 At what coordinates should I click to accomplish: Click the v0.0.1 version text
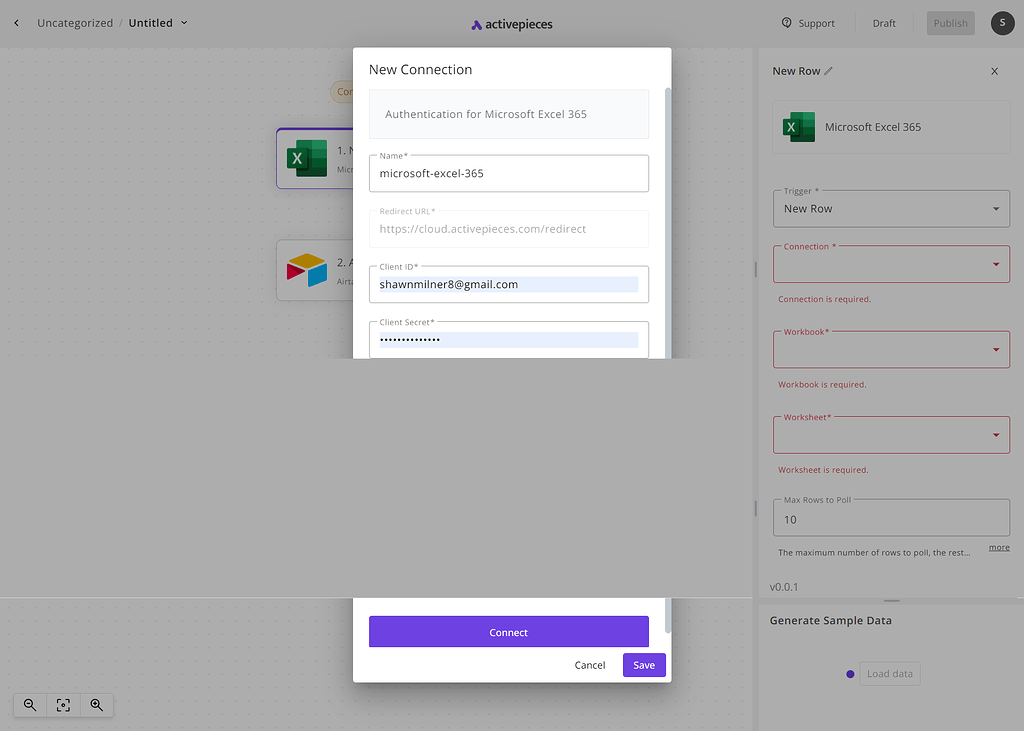coord(784,587)
